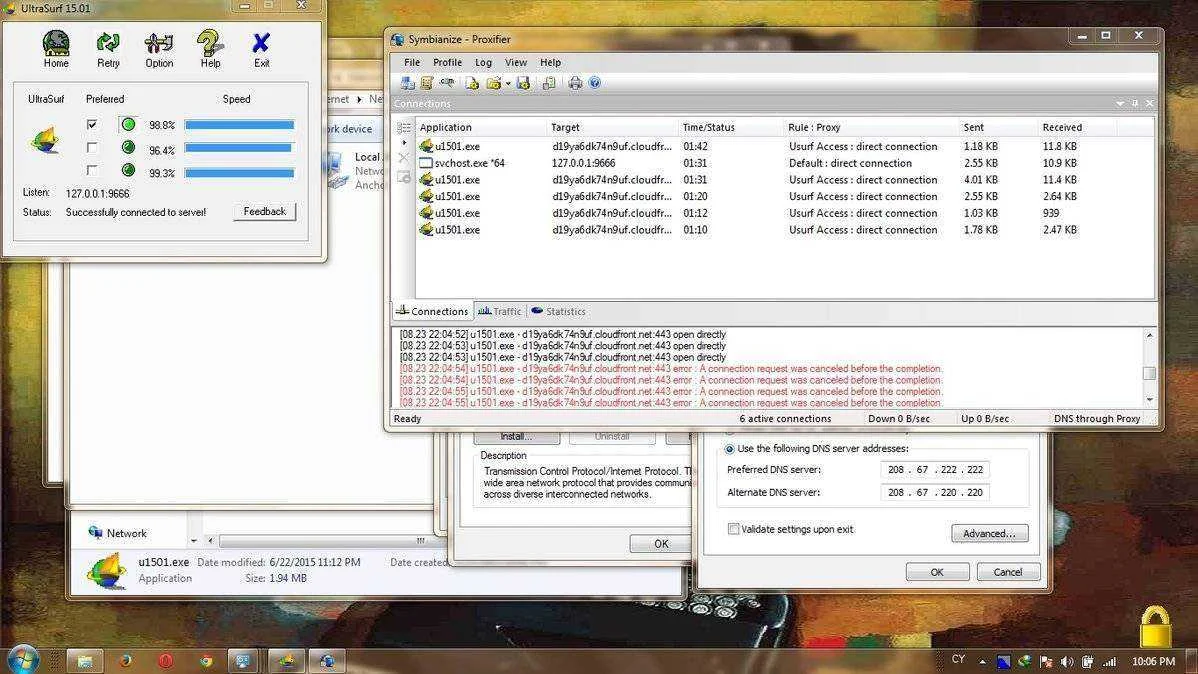Screen dimensions: 1198x674
Task: Click Connections panel options dropdown arrow
Action: click(1120, 103)
